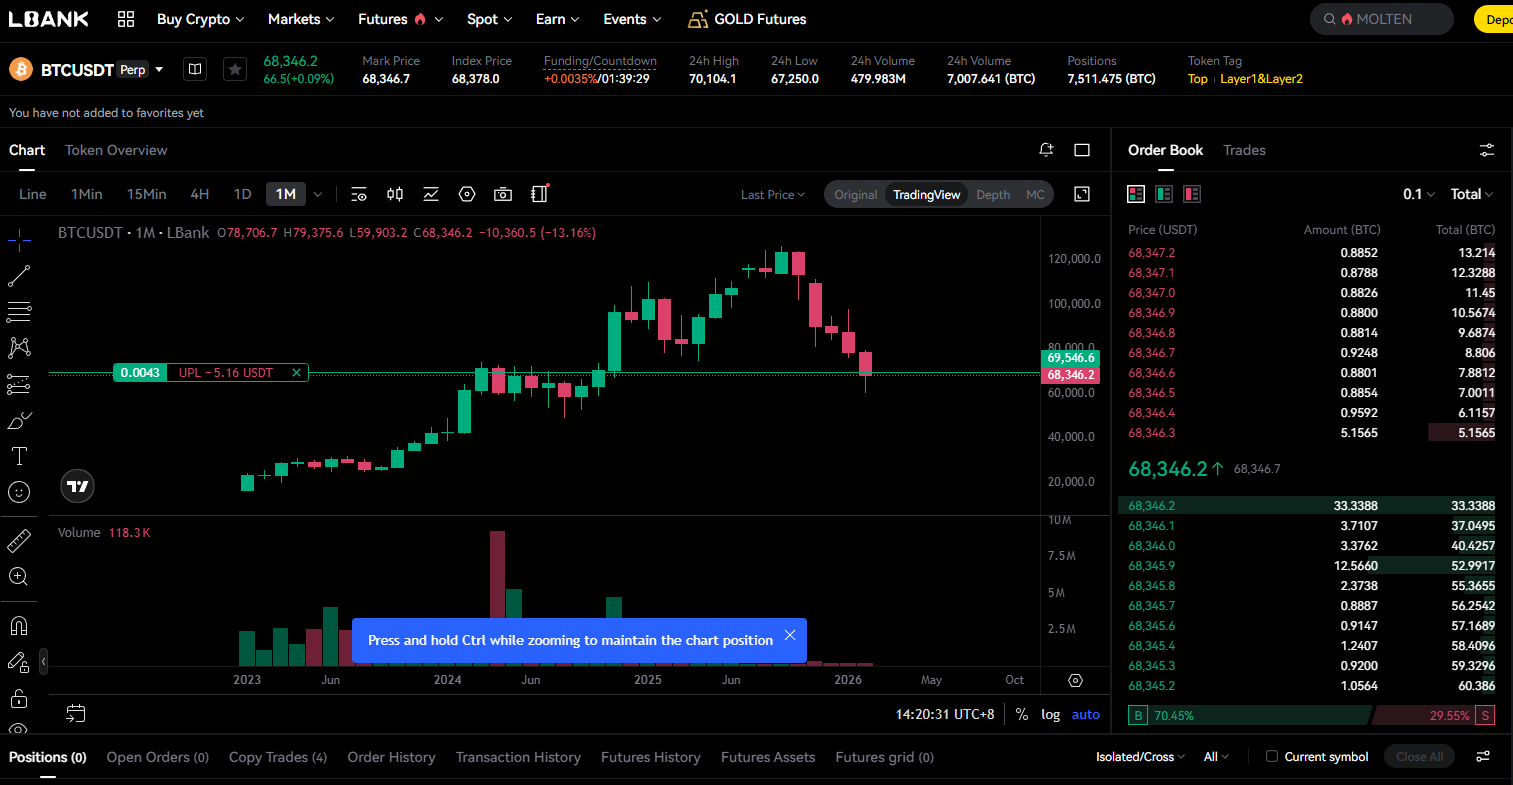1513x785 pixels.
Task: Click the Close All button
Action: point(1420,757)
